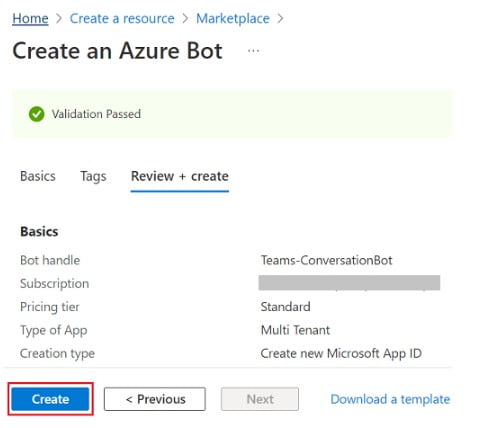Open the ellipsis more options menu

[x=253, y=51]
